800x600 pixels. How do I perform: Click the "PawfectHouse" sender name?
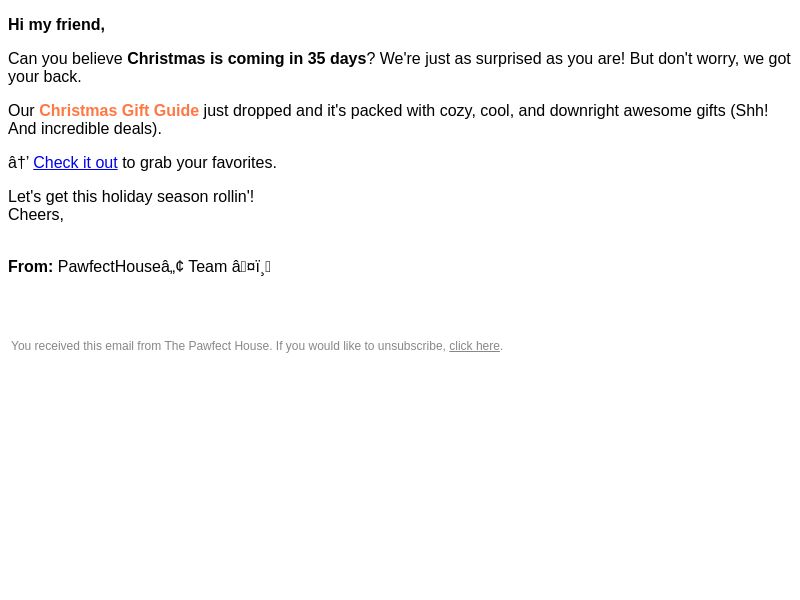[x=109, y=267]
